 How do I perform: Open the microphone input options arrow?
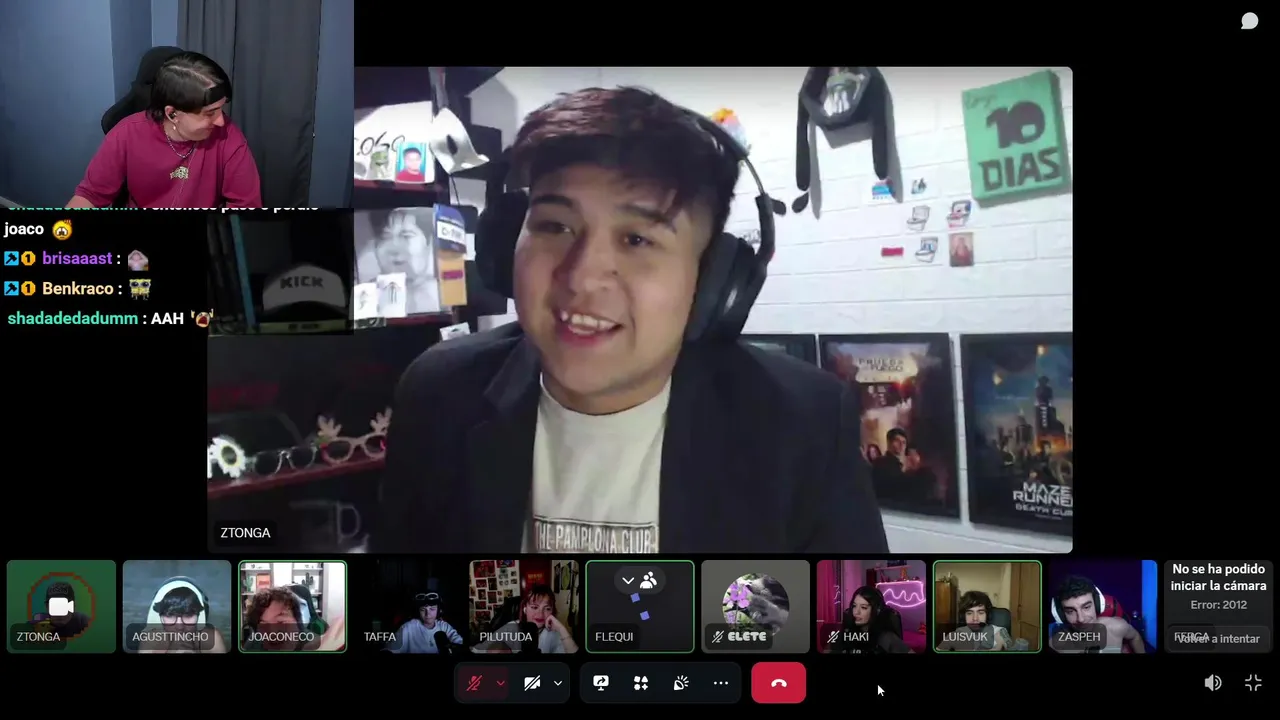[x=500, y=683]
